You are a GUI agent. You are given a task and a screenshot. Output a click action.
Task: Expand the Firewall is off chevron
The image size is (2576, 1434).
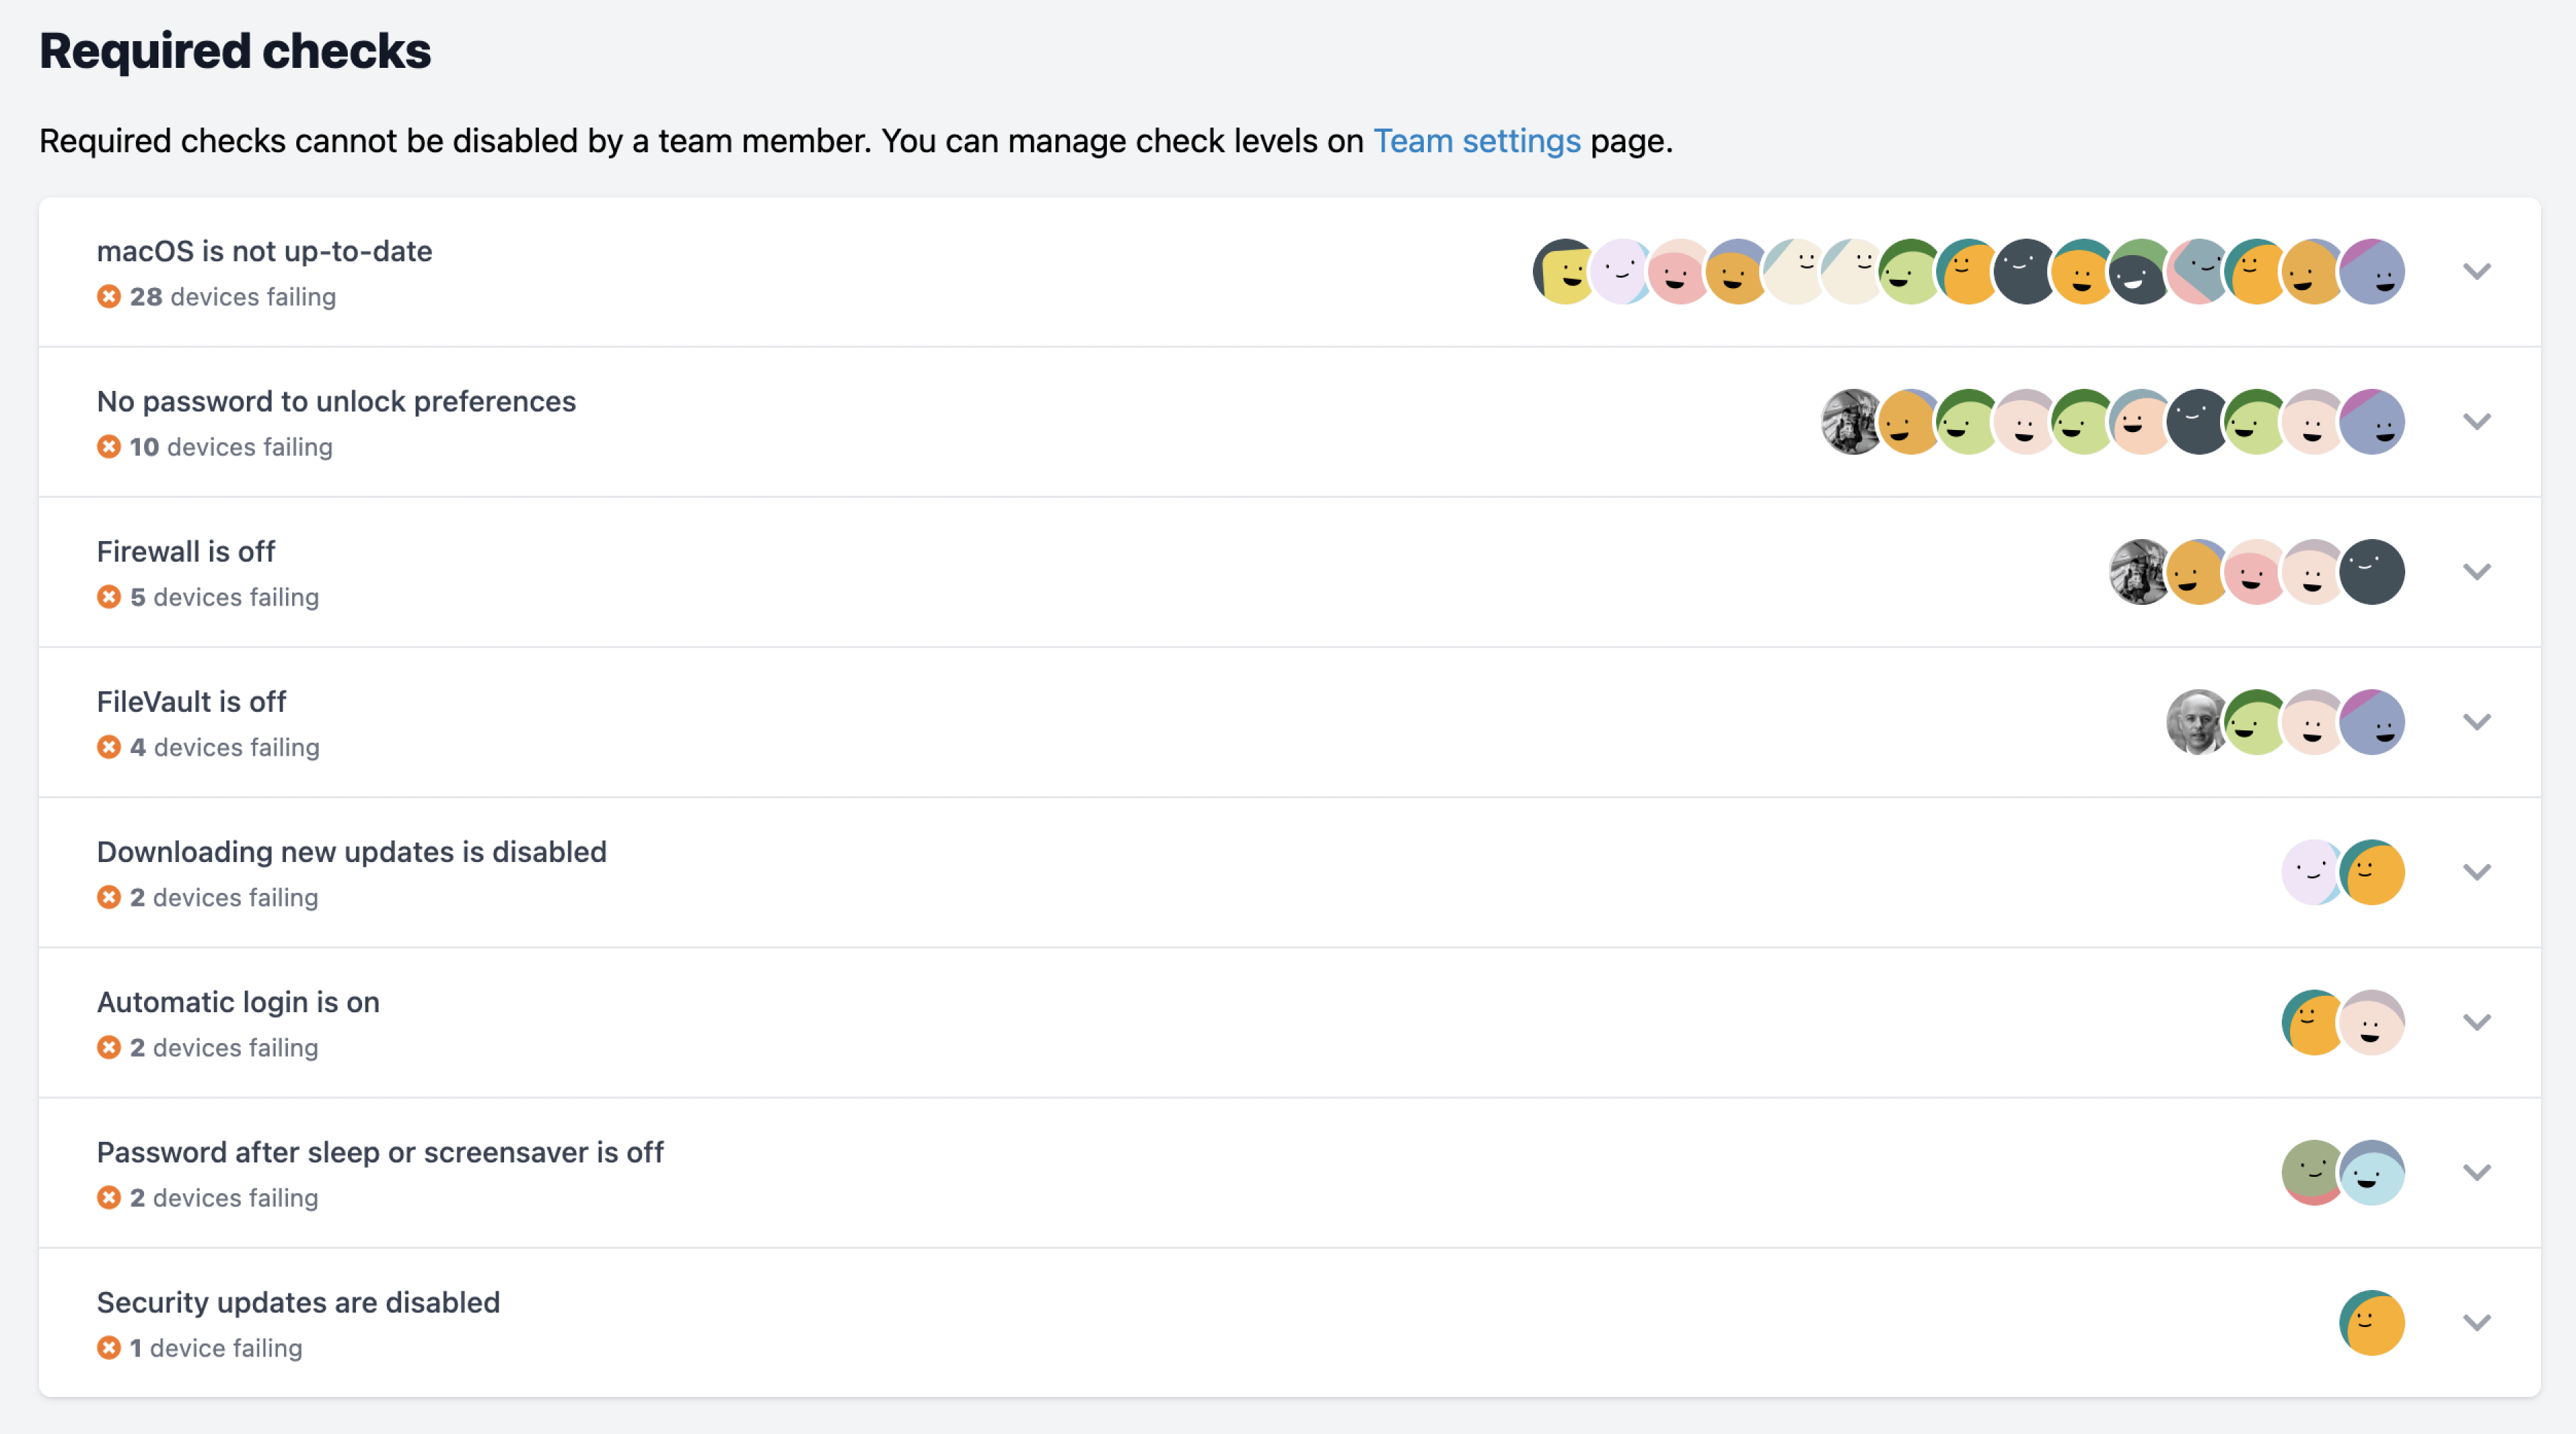point(2476,571)
